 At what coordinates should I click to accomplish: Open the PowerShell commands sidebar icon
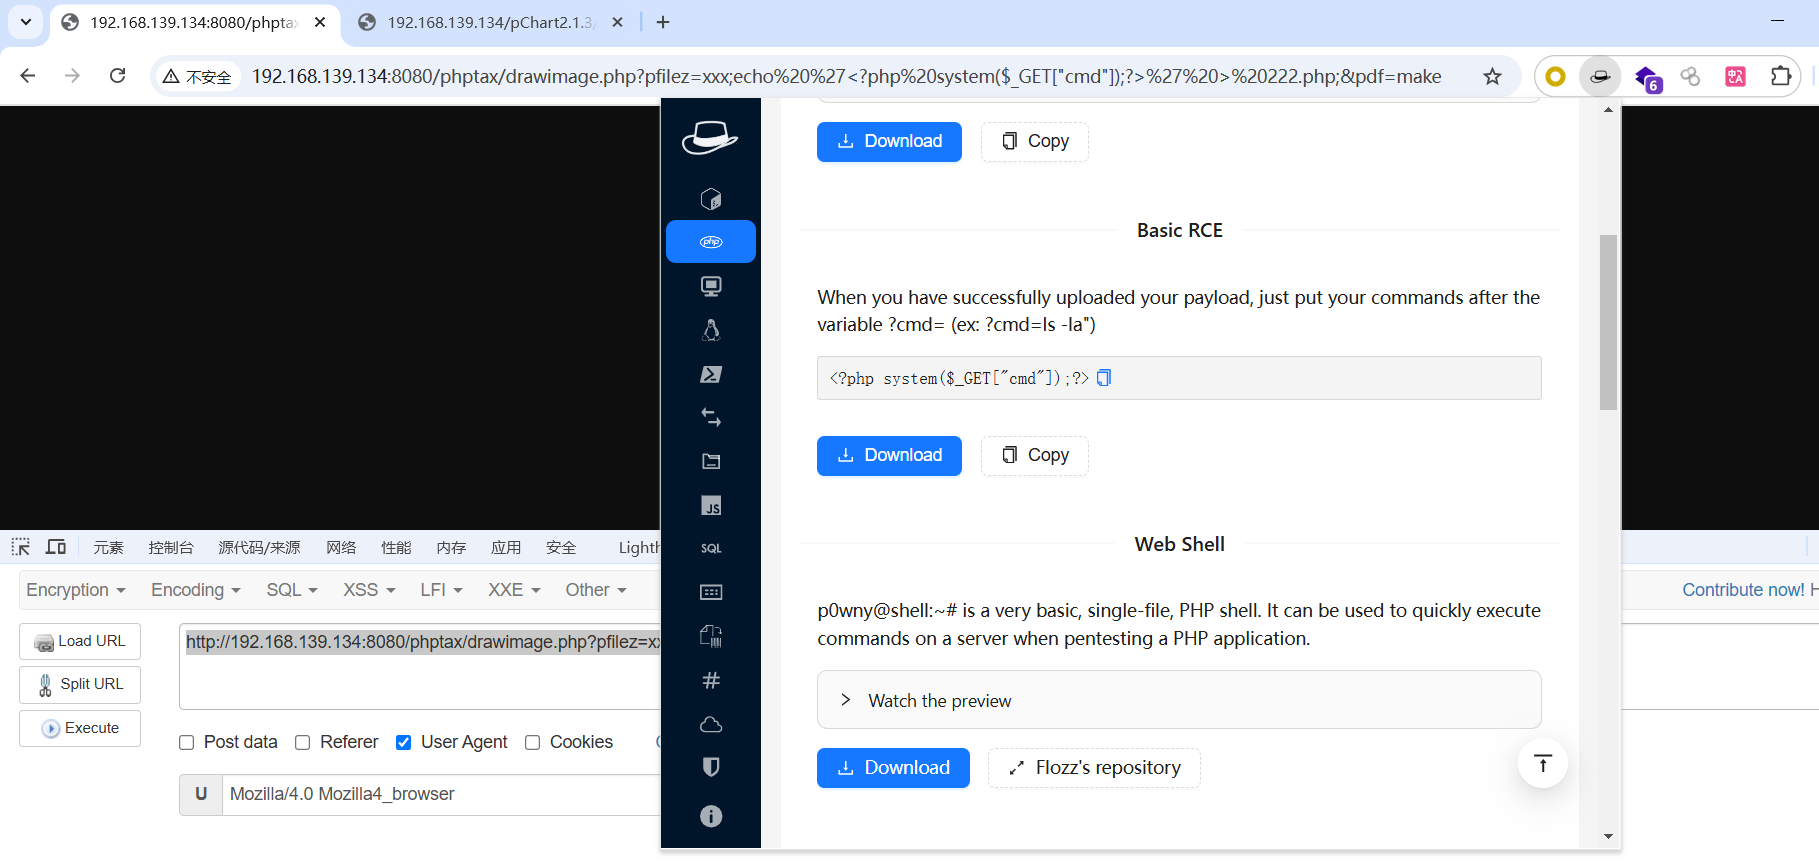(711, 374)
